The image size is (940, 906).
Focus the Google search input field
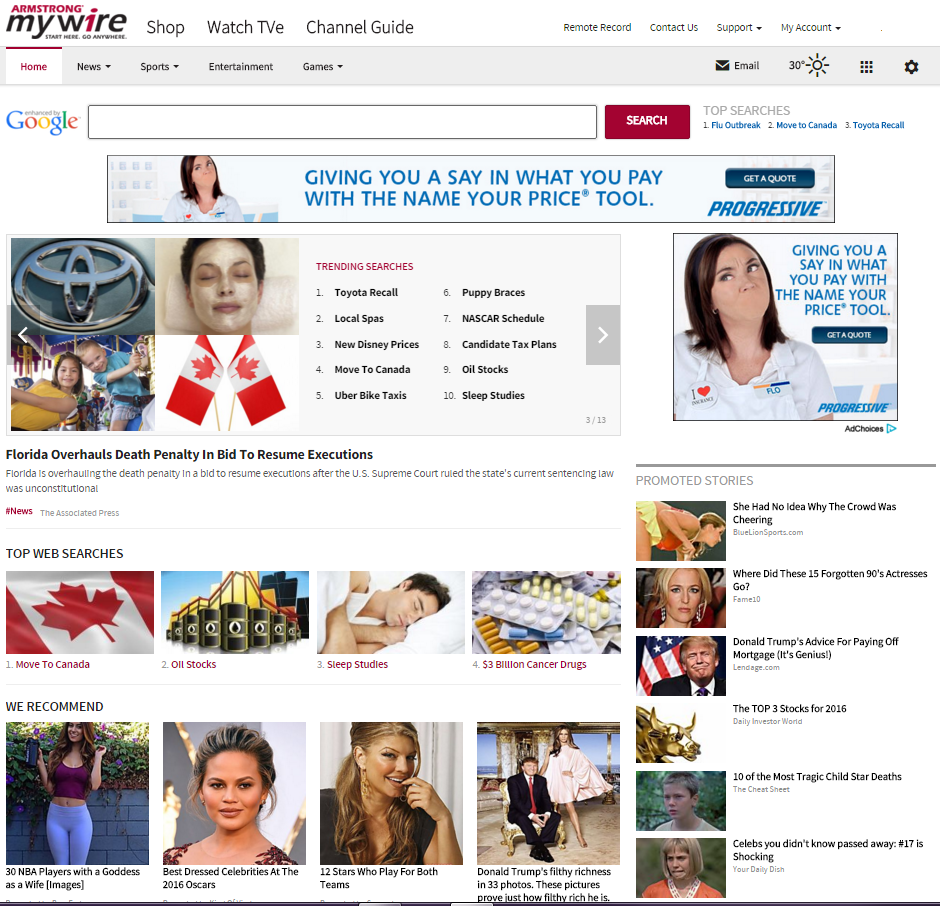pyautogui.click(x=342, y=122)
